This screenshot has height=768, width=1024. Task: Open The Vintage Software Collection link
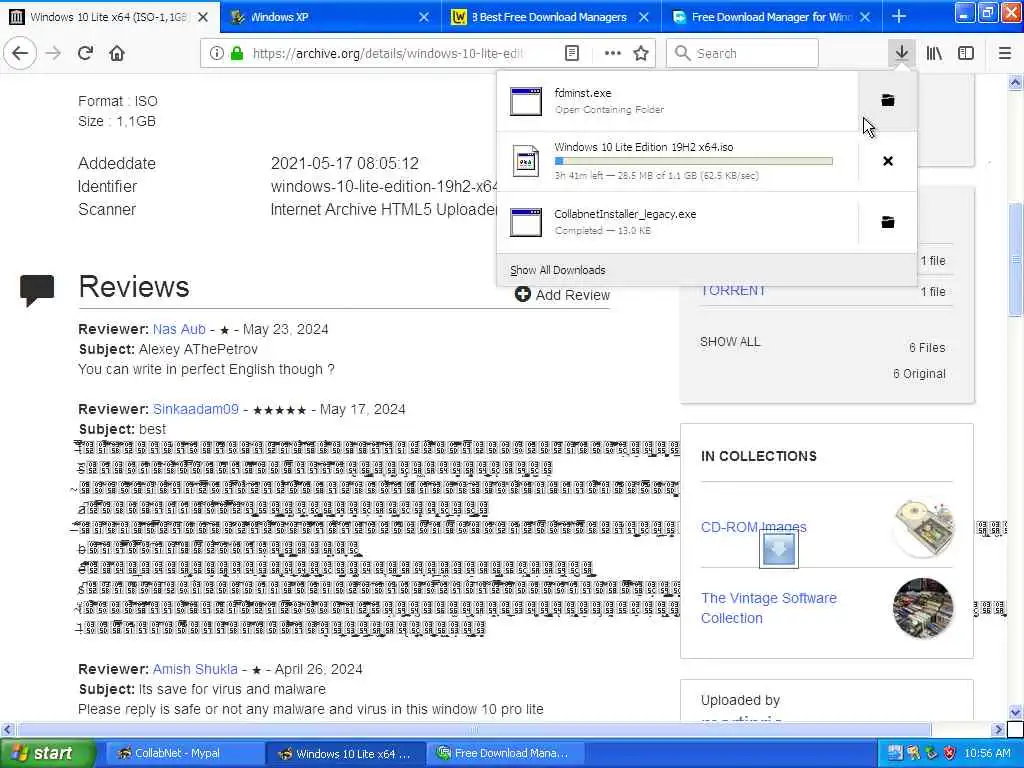(x=769, y=607)
